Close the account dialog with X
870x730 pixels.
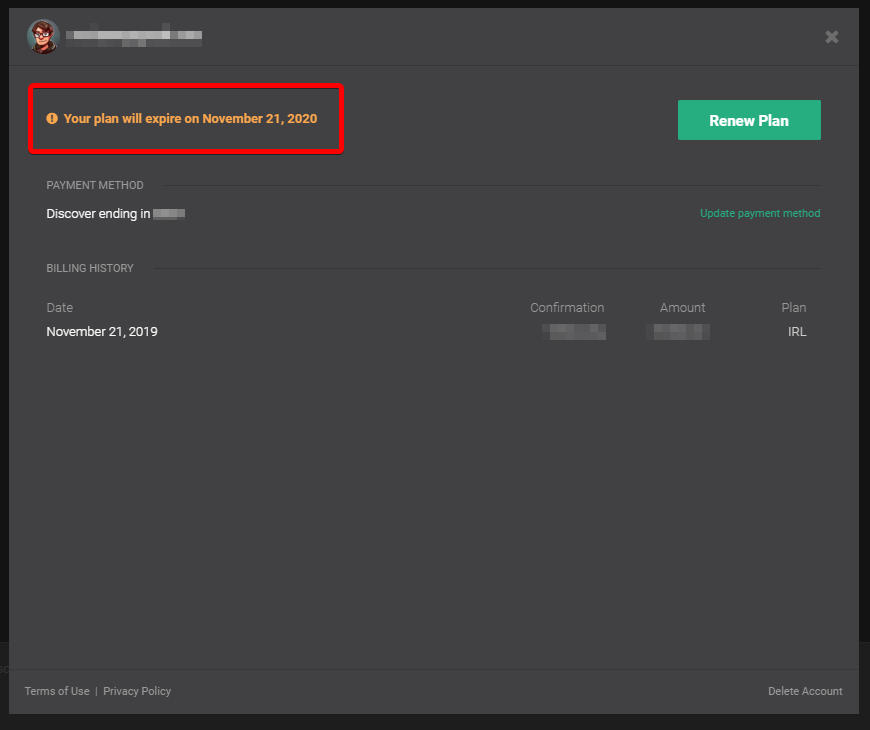point(831,37)
